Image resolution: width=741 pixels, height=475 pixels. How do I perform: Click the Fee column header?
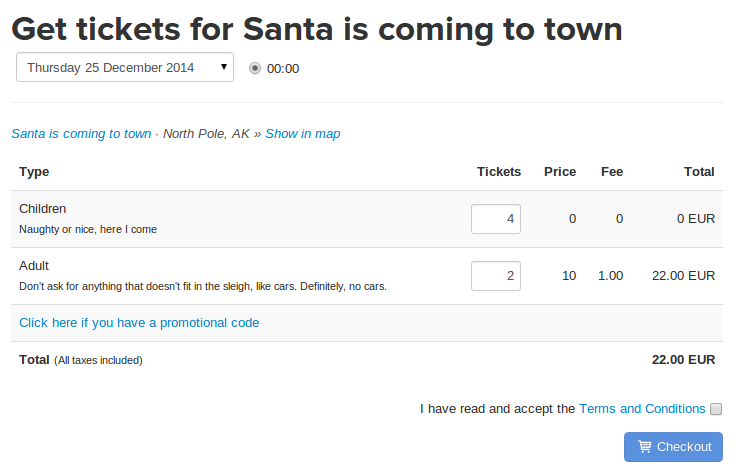coord(612,172)
